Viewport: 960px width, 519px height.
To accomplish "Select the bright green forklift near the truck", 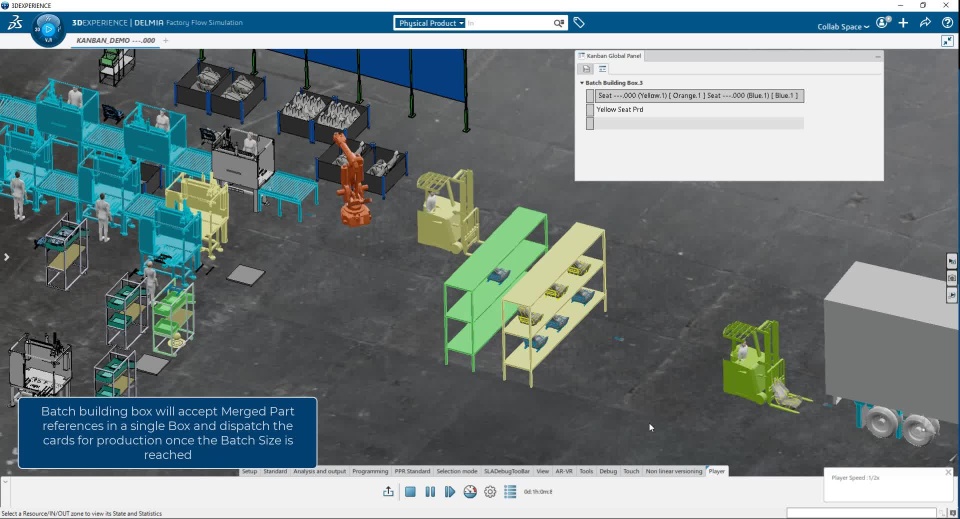I will pos(754,364).
